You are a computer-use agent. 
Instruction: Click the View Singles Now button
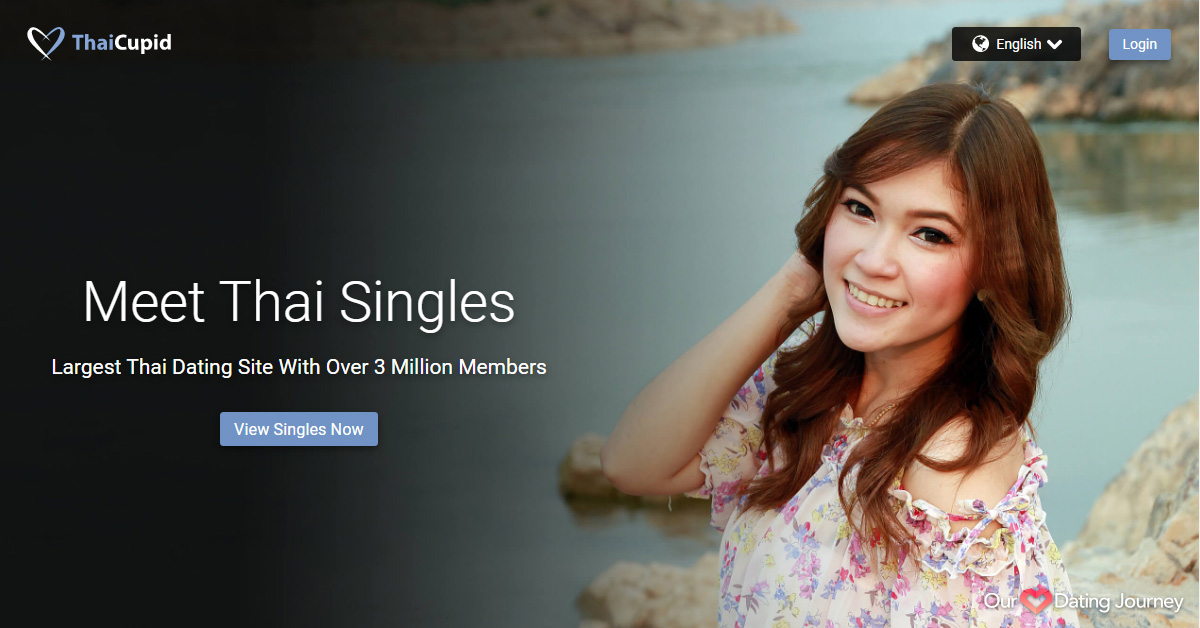tap(299, 429)
